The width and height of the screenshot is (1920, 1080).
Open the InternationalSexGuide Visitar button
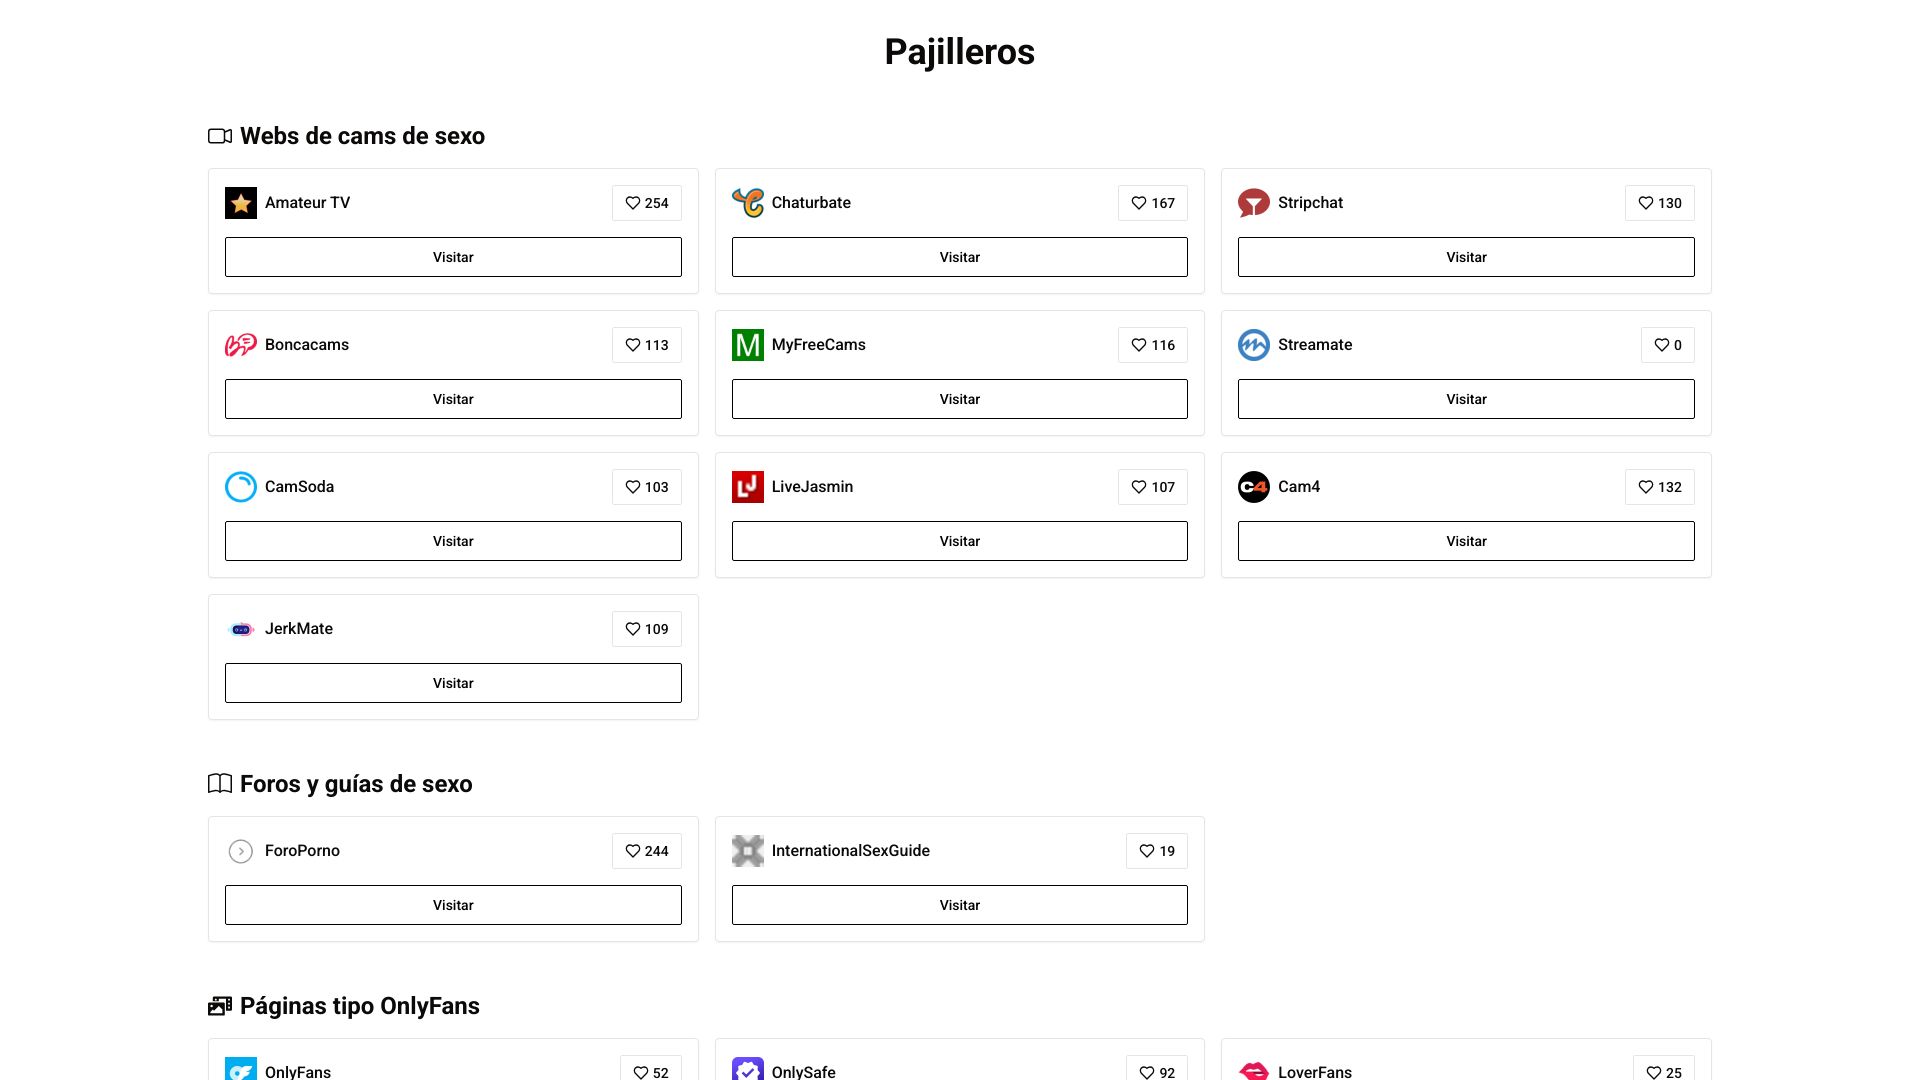pyautogui.click(x=959, y=905)
